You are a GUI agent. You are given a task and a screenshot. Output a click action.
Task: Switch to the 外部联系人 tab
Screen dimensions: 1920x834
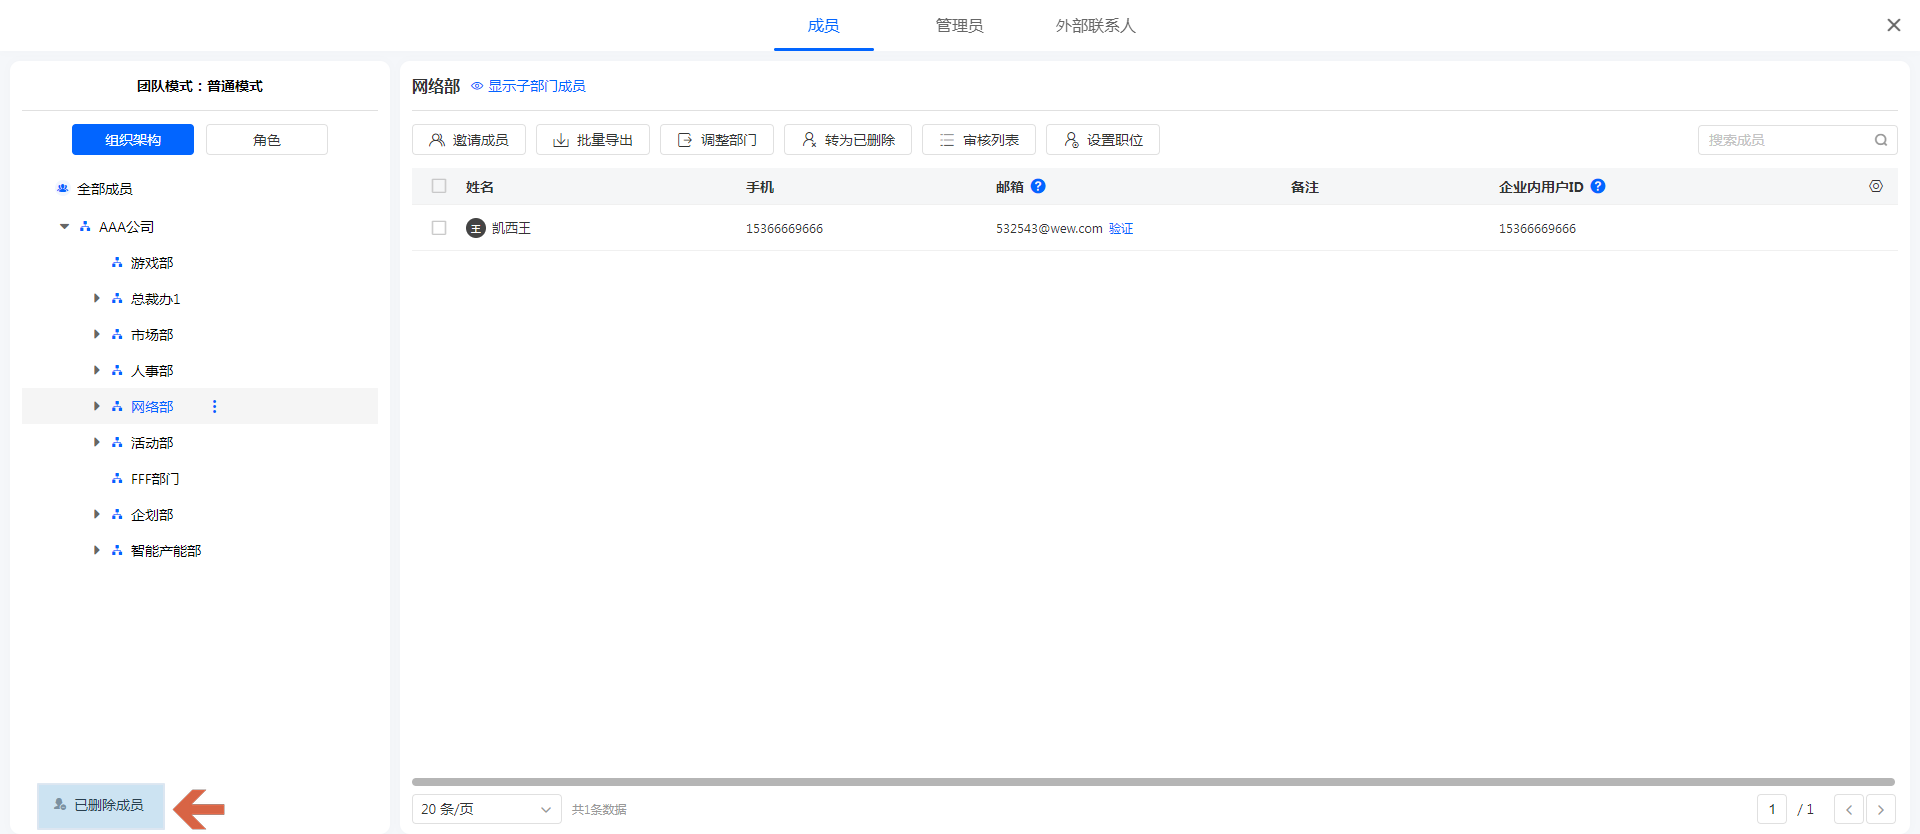(x=1095, y=26)
